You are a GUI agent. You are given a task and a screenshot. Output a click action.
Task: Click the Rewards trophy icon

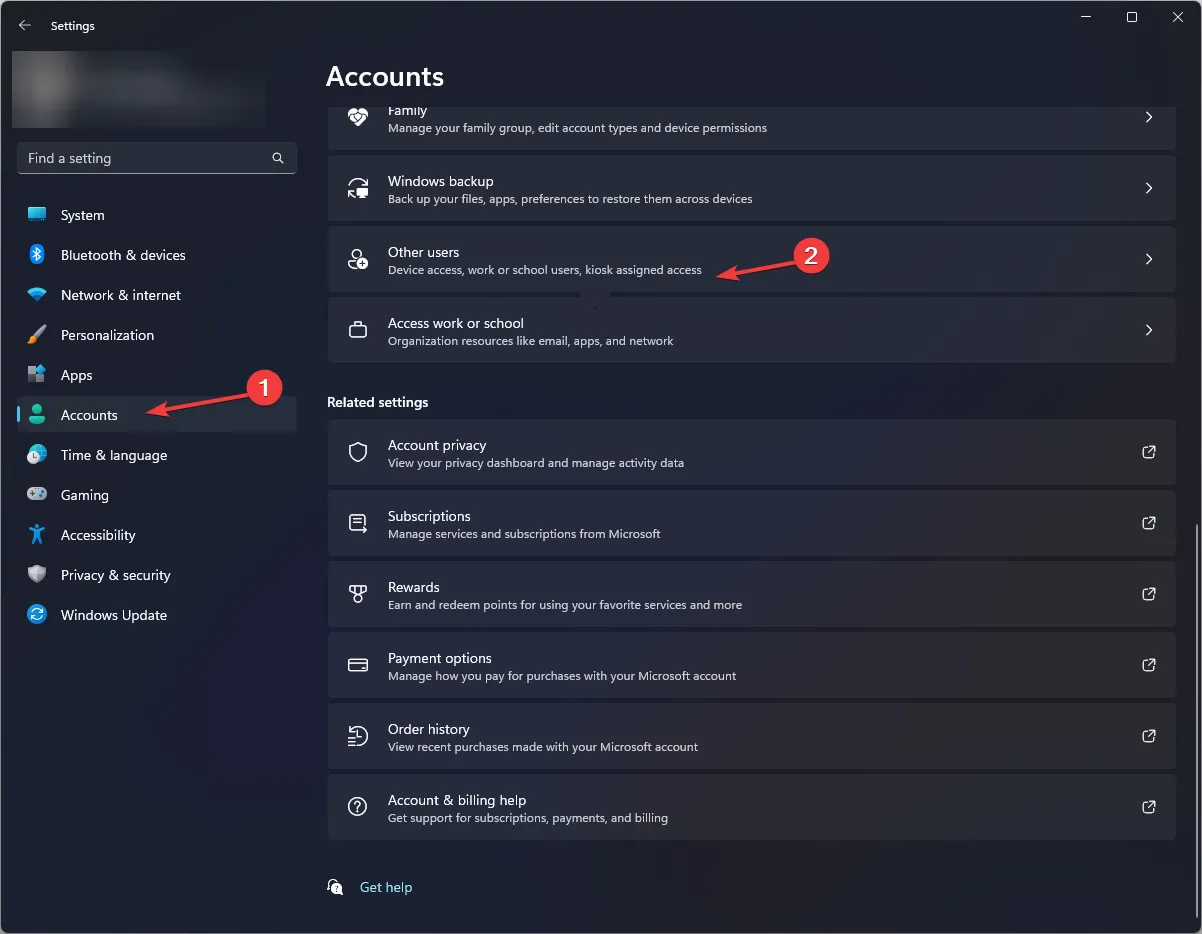(358, 594)
